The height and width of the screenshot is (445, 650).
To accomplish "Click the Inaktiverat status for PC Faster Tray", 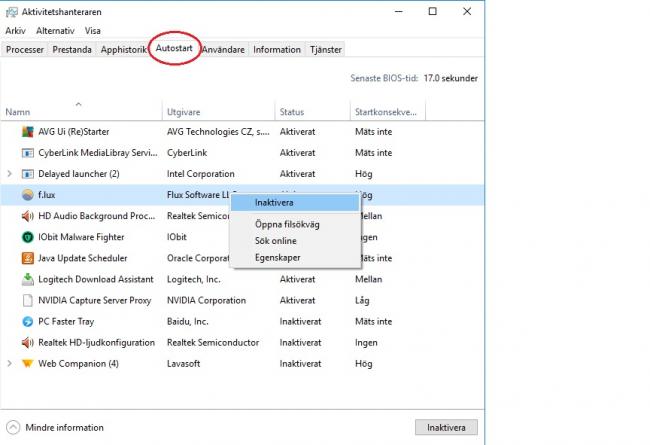I will click(301, 321).
